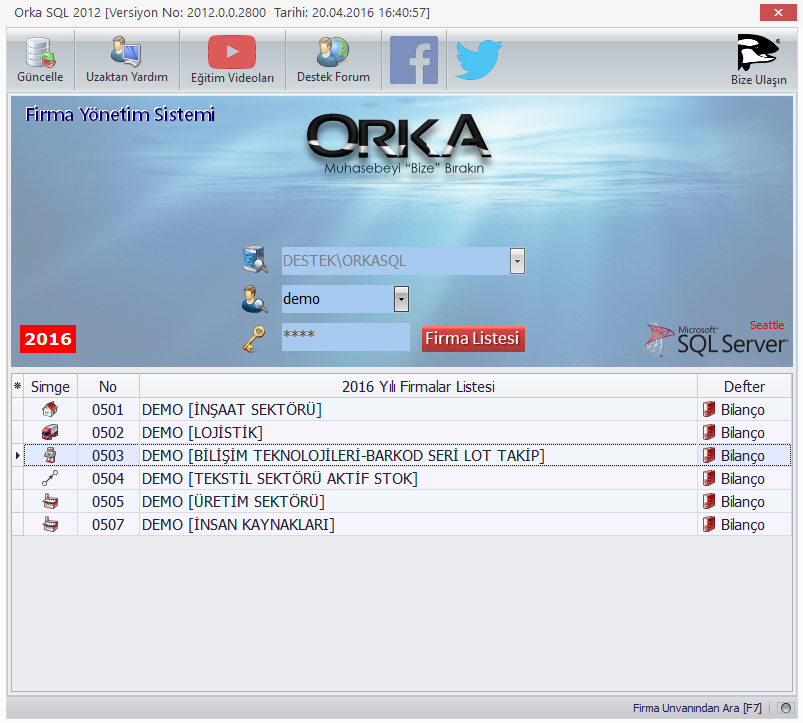Click the Firma Listesi button

tap(473, 339)
